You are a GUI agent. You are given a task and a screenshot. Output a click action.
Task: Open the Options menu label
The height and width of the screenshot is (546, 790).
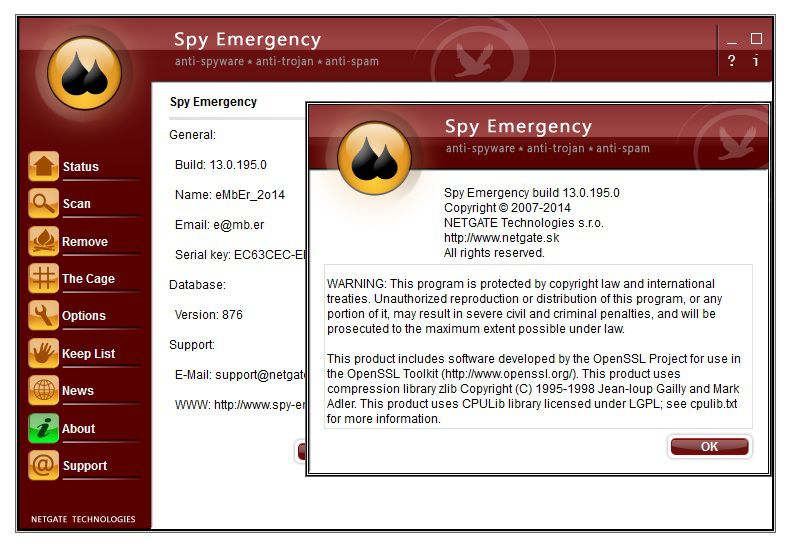(x=84, y=316)
